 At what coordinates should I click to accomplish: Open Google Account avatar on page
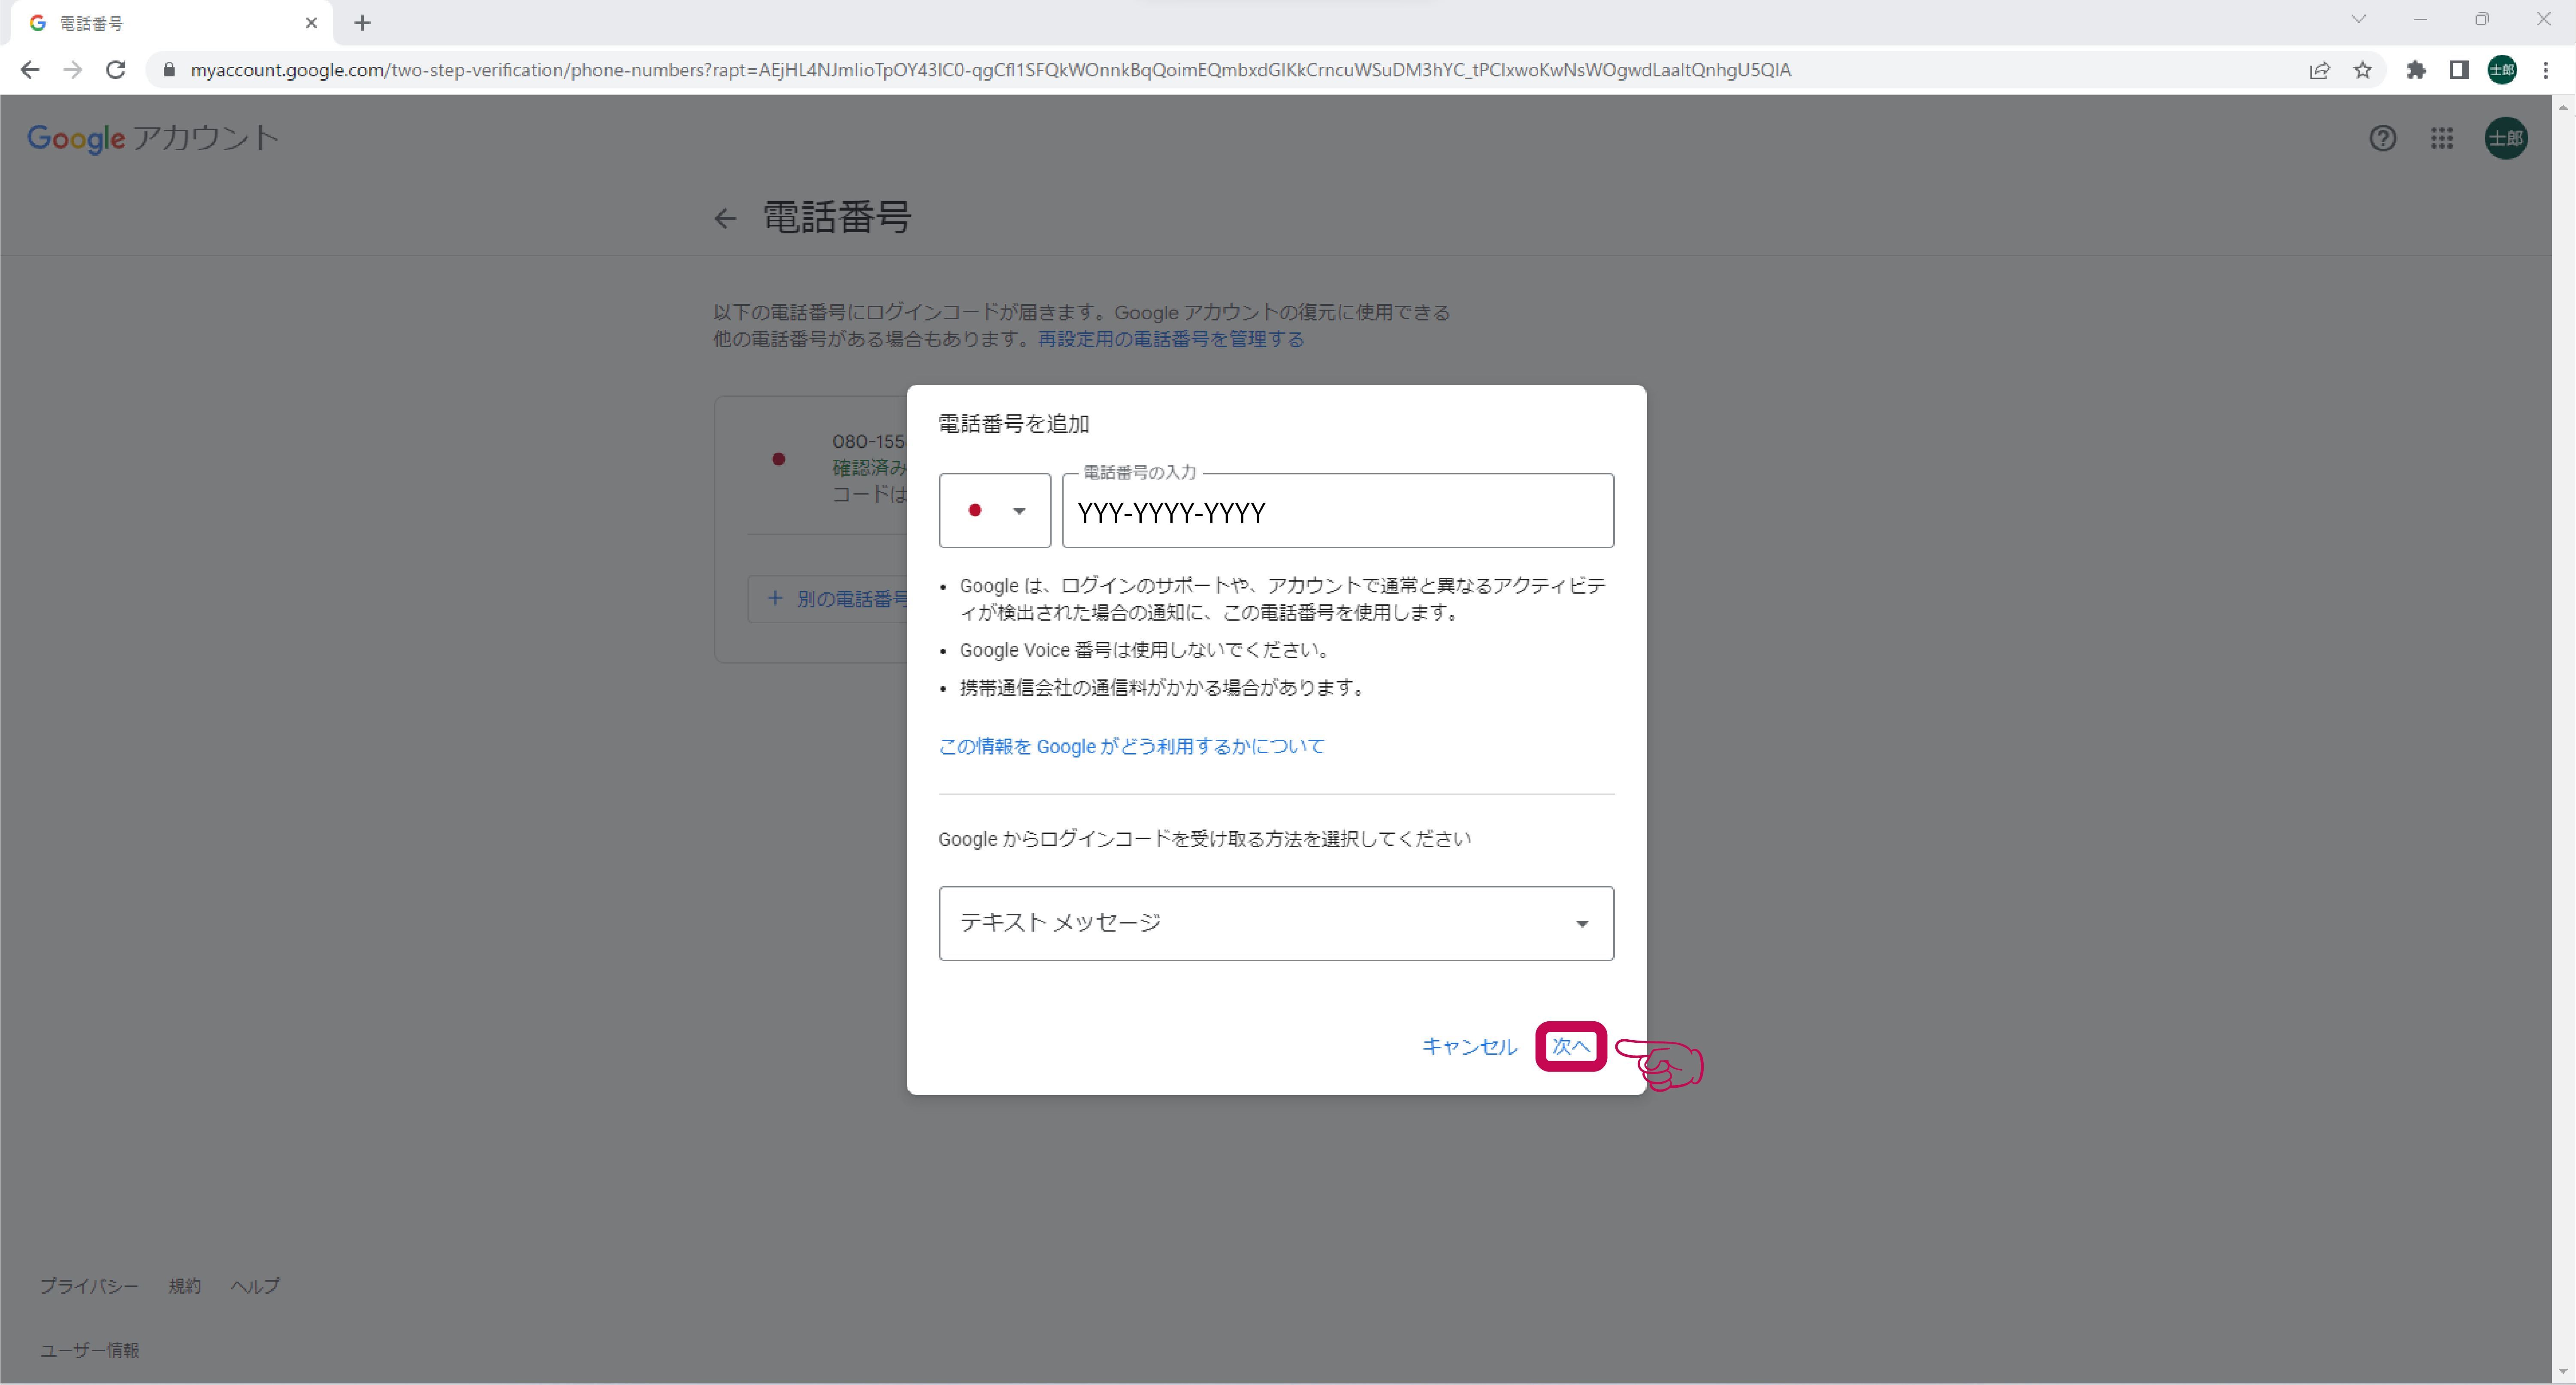click(x=2506, y=138)
